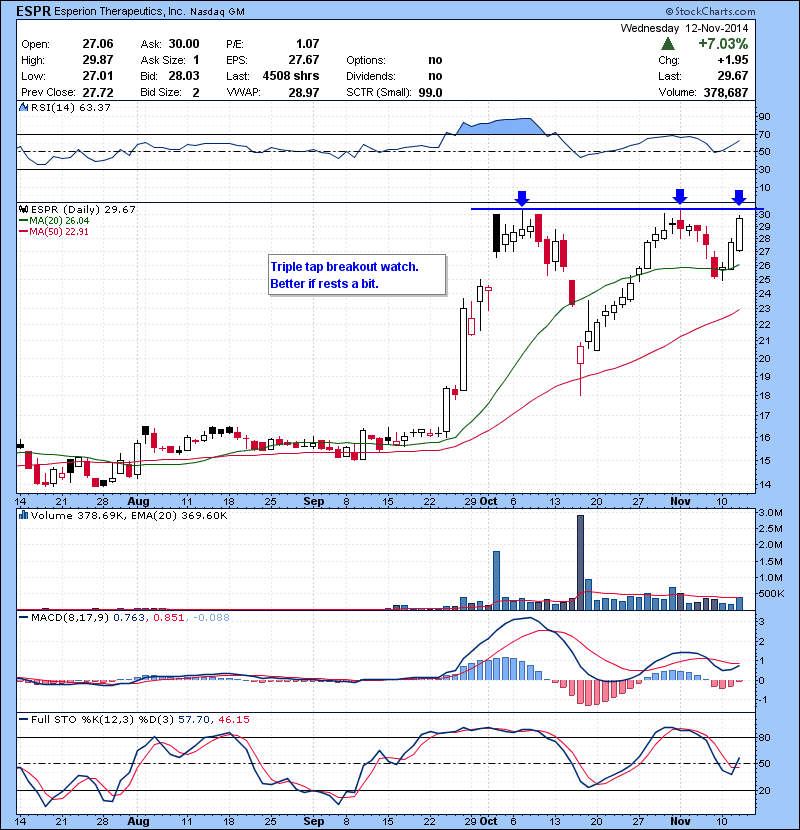800x830 pixels.
Task: Click the VWAP value 28.97
Action: tap(304, 92)
